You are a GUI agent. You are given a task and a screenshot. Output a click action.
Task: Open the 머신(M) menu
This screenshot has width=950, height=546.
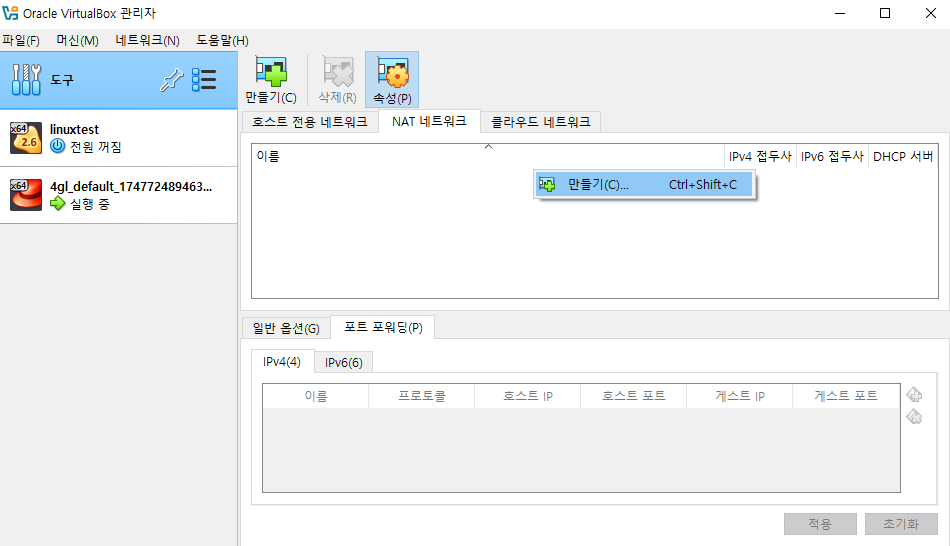[78, 41]
